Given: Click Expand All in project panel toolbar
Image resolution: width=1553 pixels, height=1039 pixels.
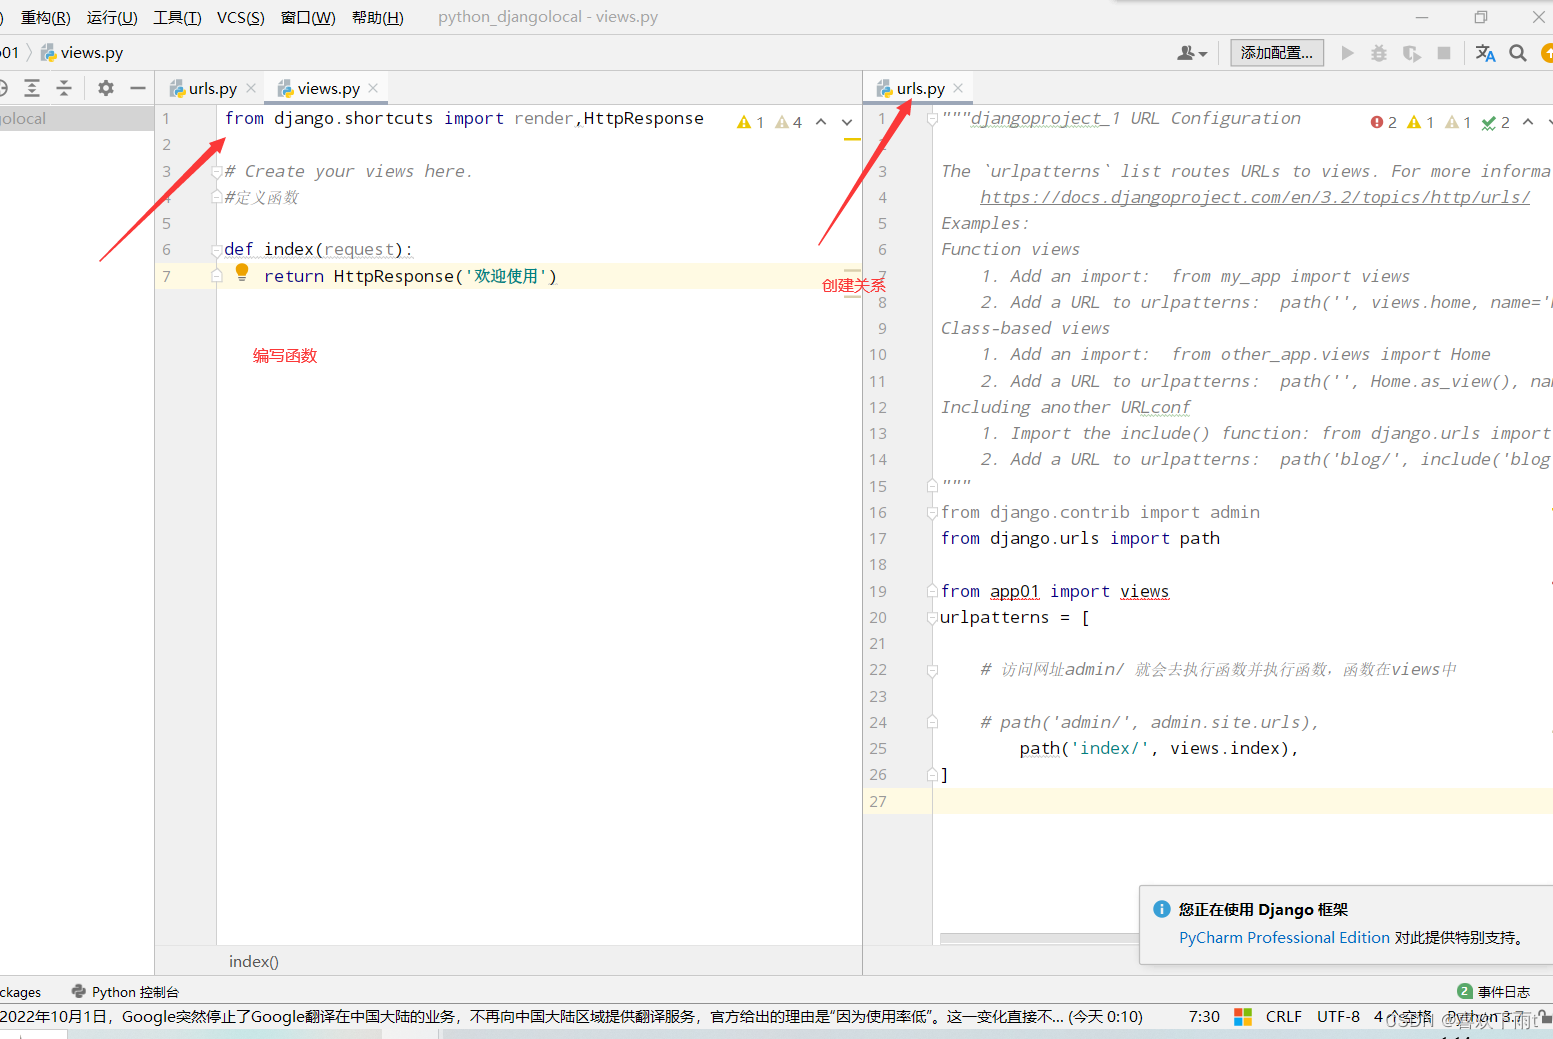Looking at the screenshot, I should 32,88.
